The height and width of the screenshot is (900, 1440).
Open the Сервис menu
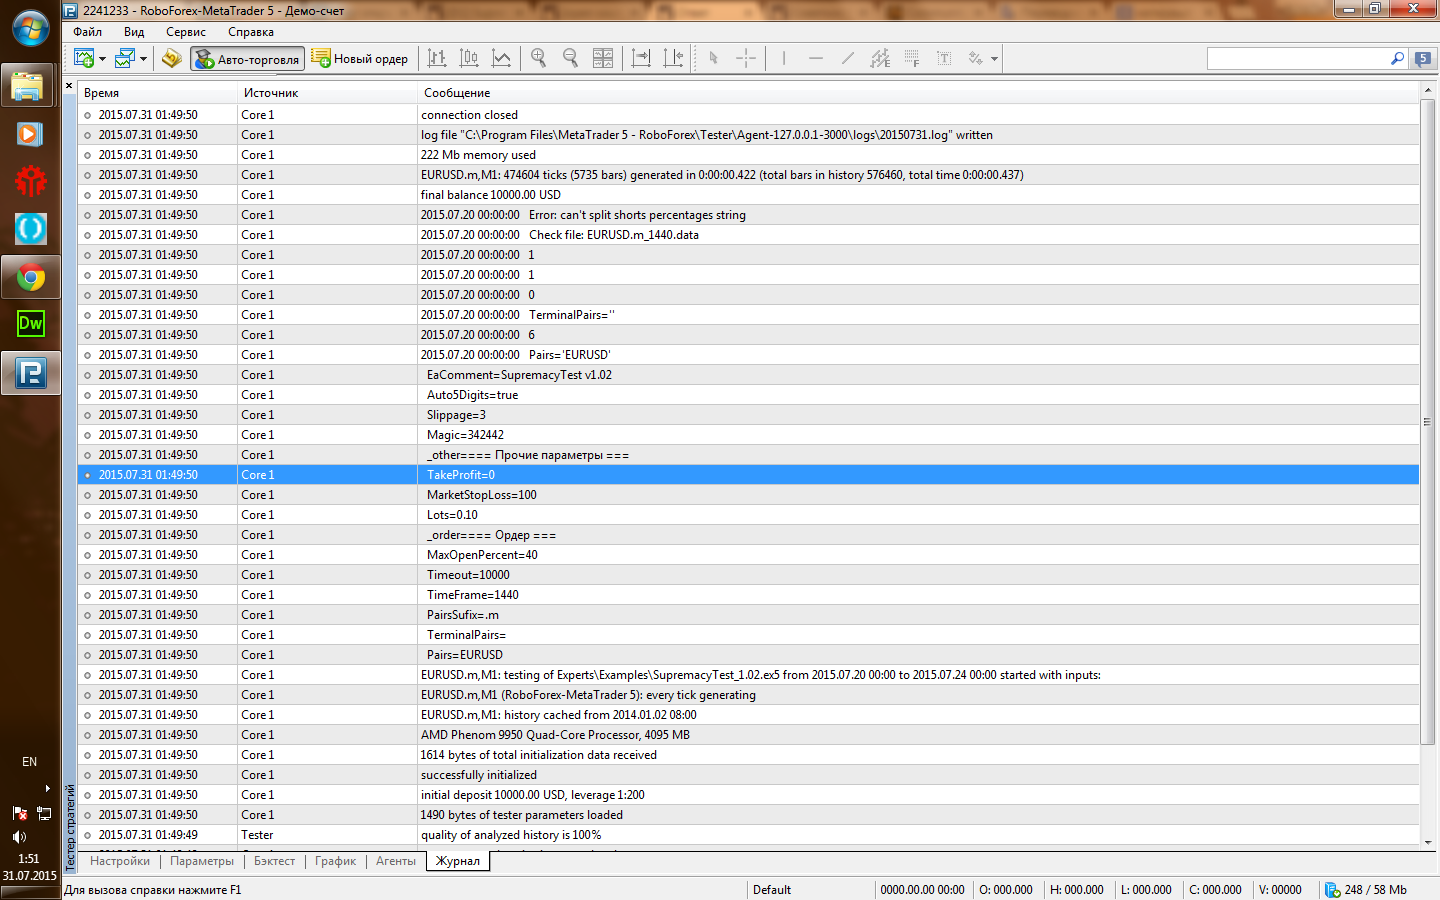(x=186, y=32)
